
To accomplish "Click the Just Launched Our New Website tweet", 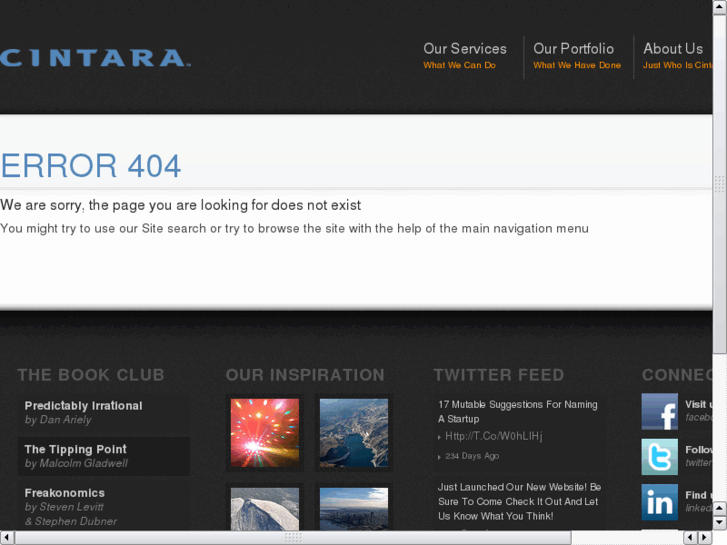I will tap(519, 501).
